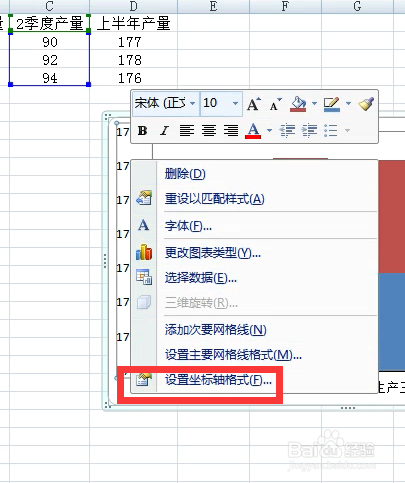Click the Shrink Font icon
Viewport: 405px width, 483px height.
(x=276, y=104)
